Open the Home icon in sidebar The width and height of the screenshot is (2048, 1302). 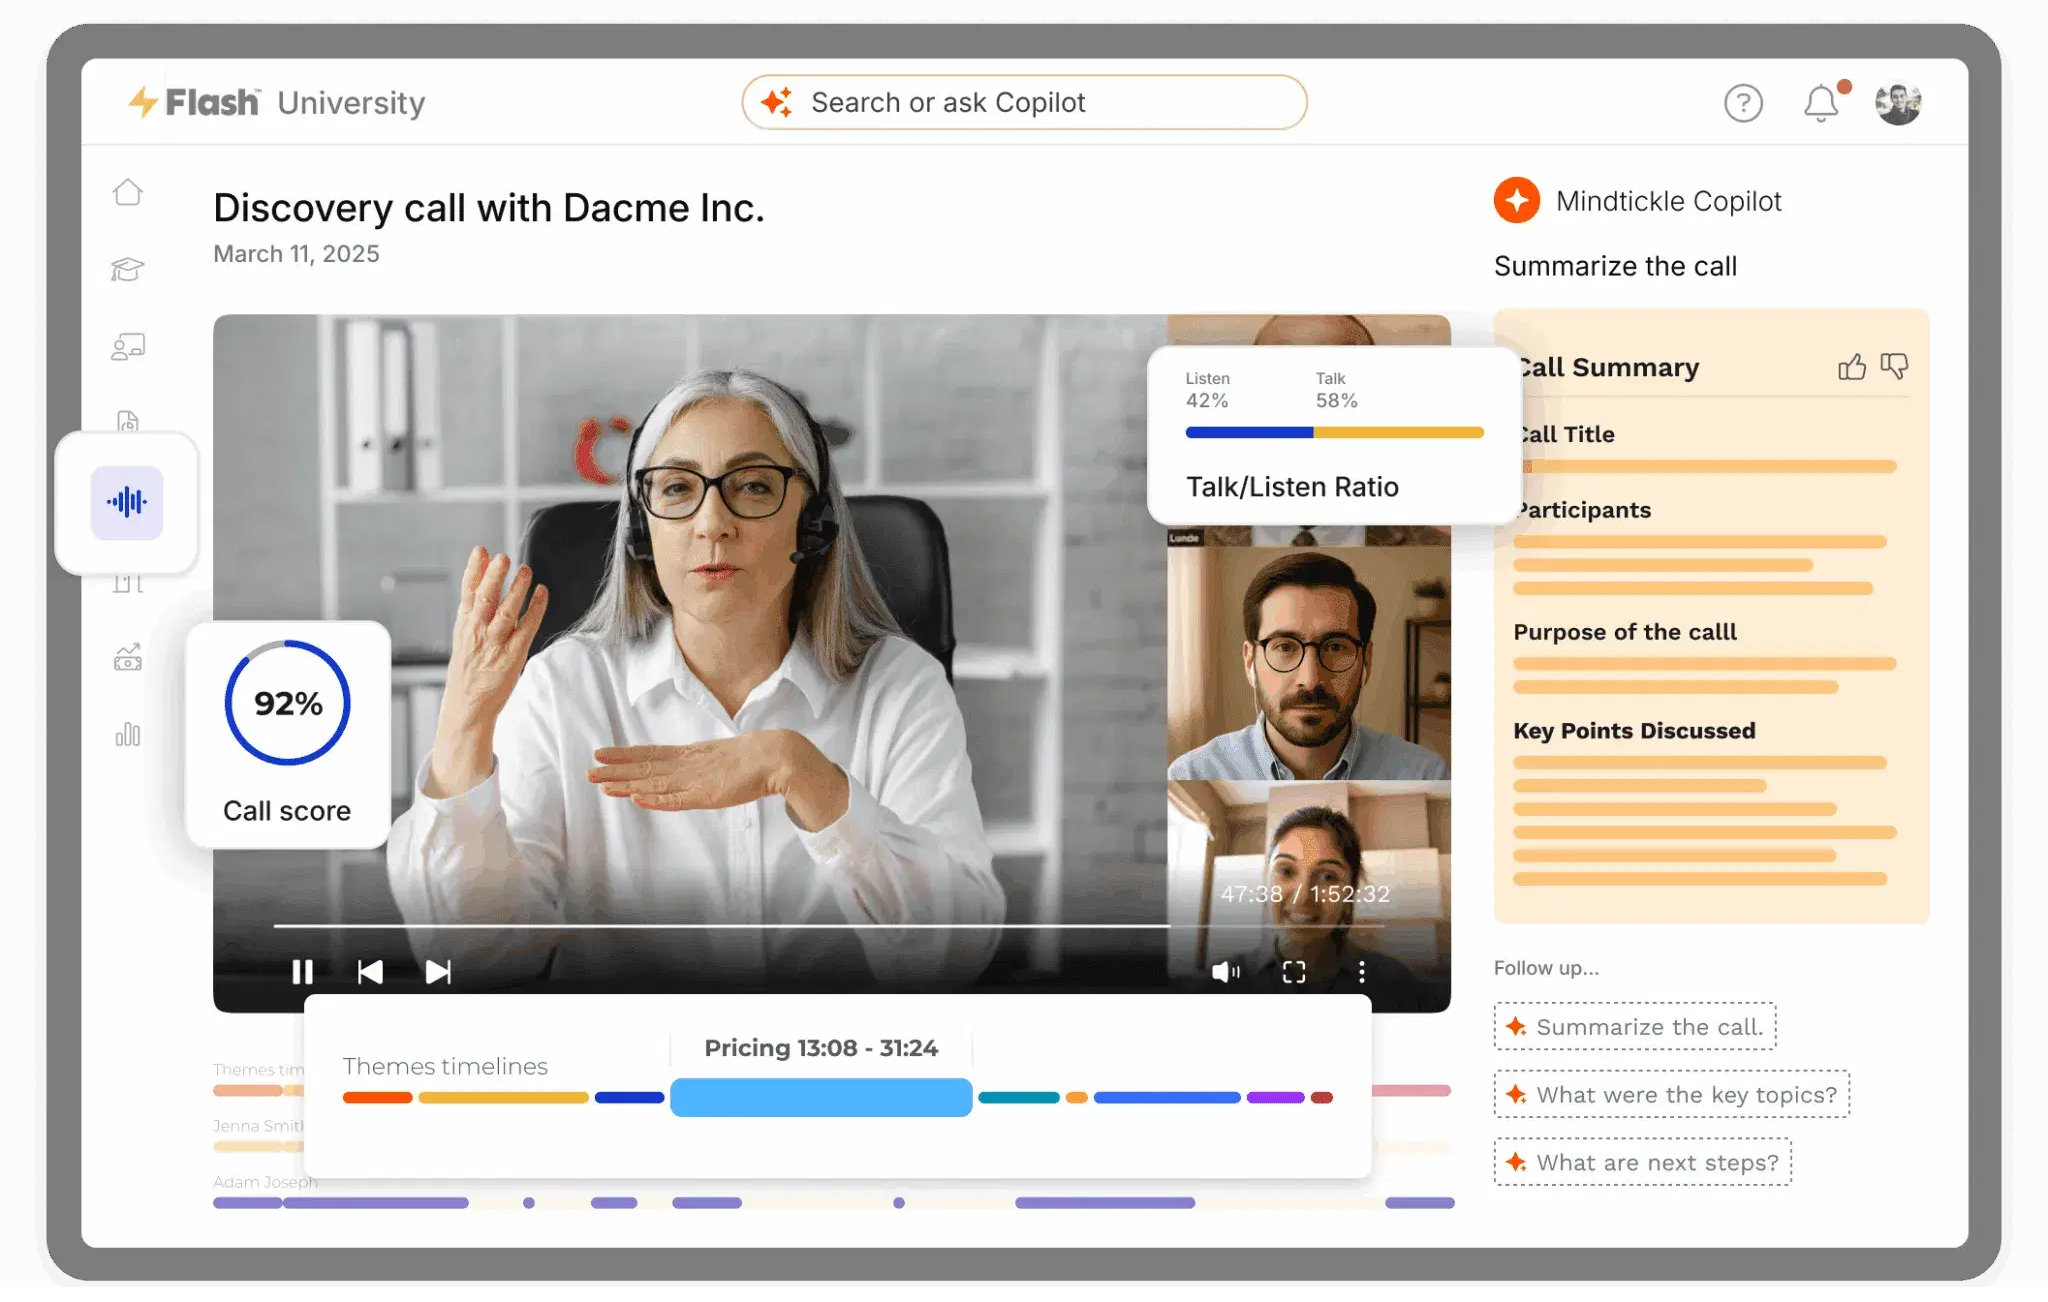click(128, 191)
